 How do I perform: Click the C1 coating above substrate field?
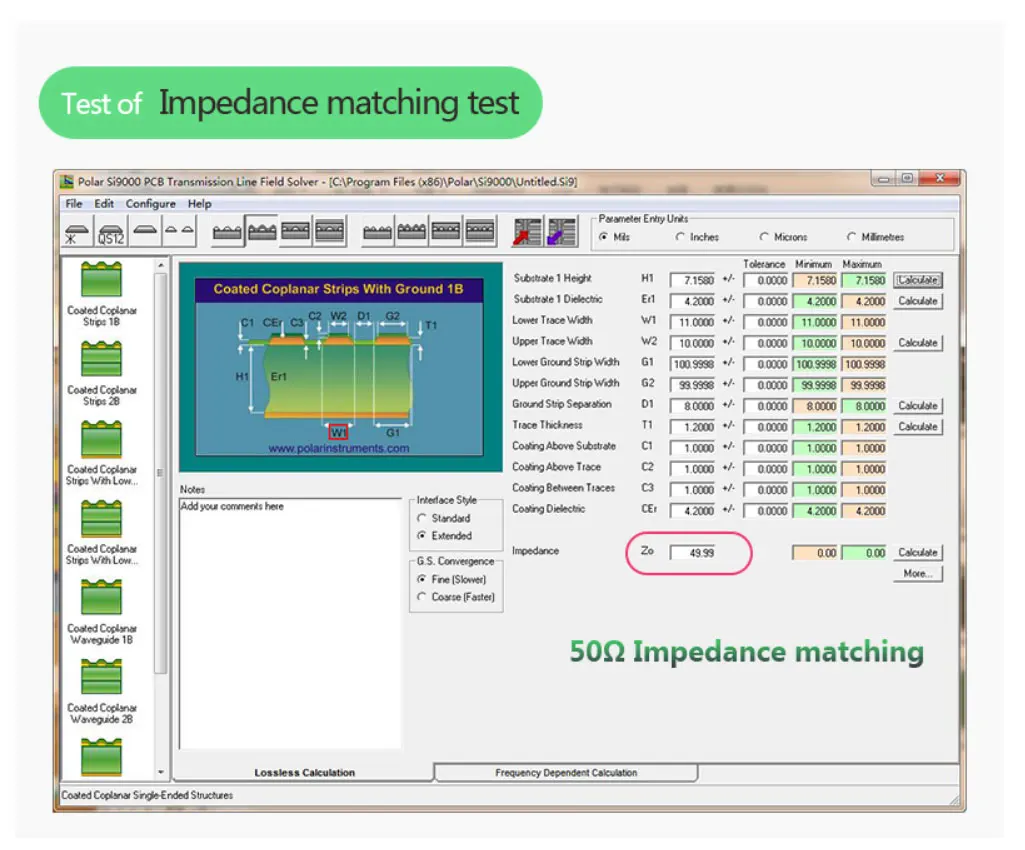(x=692, y=448)
